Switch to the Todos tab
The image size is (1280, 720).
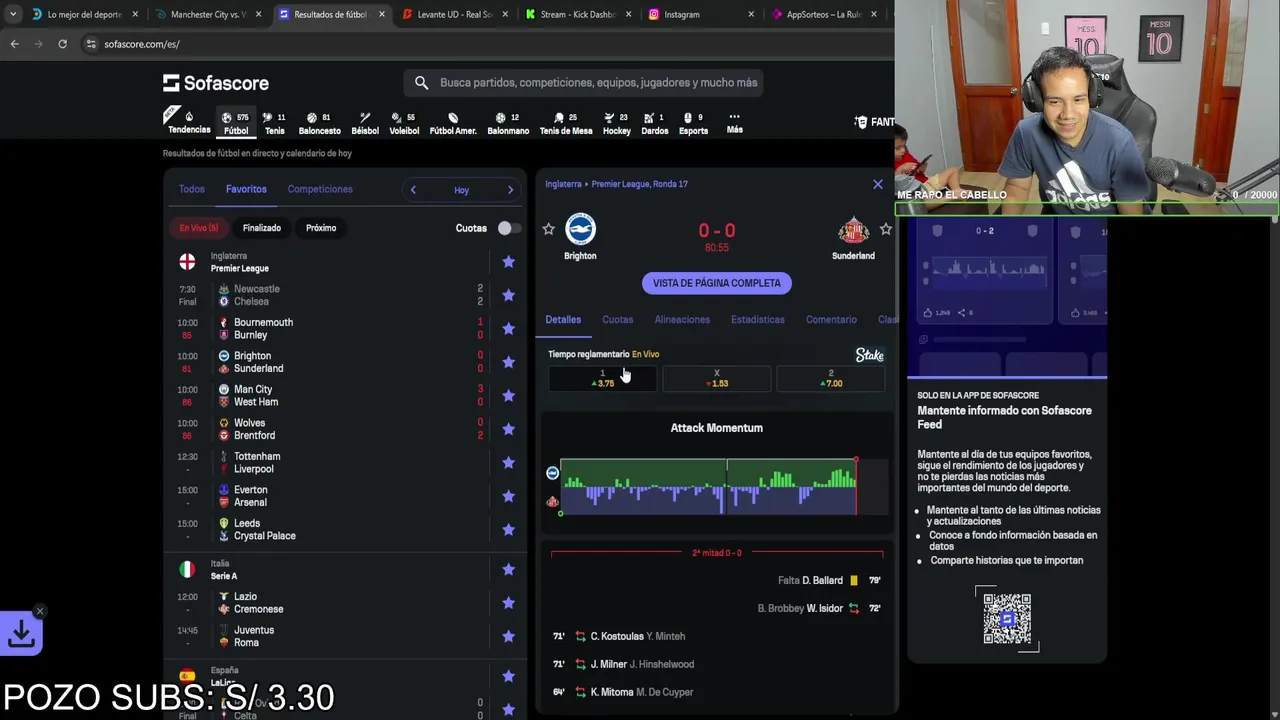click(191, 189)
